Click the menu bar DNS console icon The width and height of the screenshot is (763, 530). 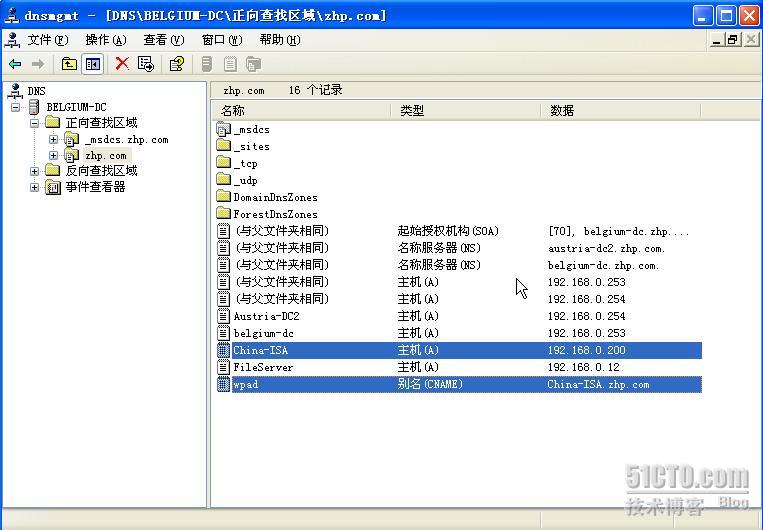tap(12, 39)
